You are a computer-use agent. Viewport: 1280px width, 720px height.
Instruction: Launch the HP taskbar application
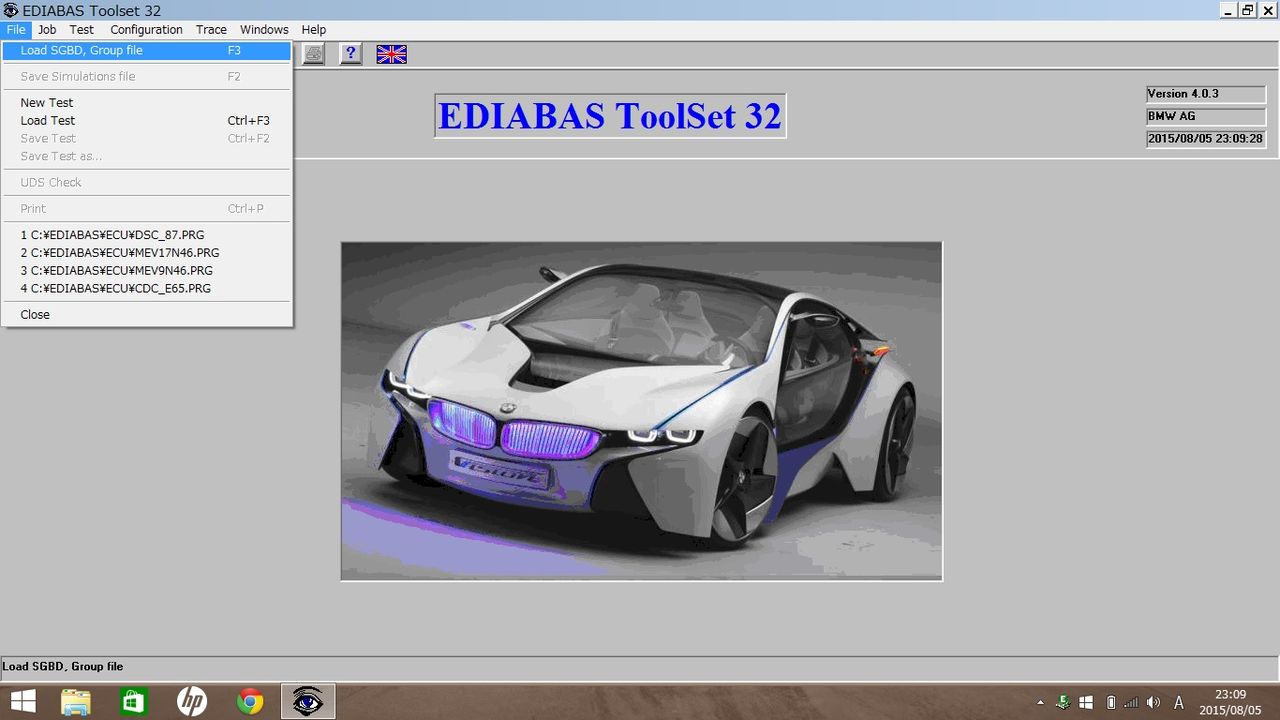pos(191,702)
